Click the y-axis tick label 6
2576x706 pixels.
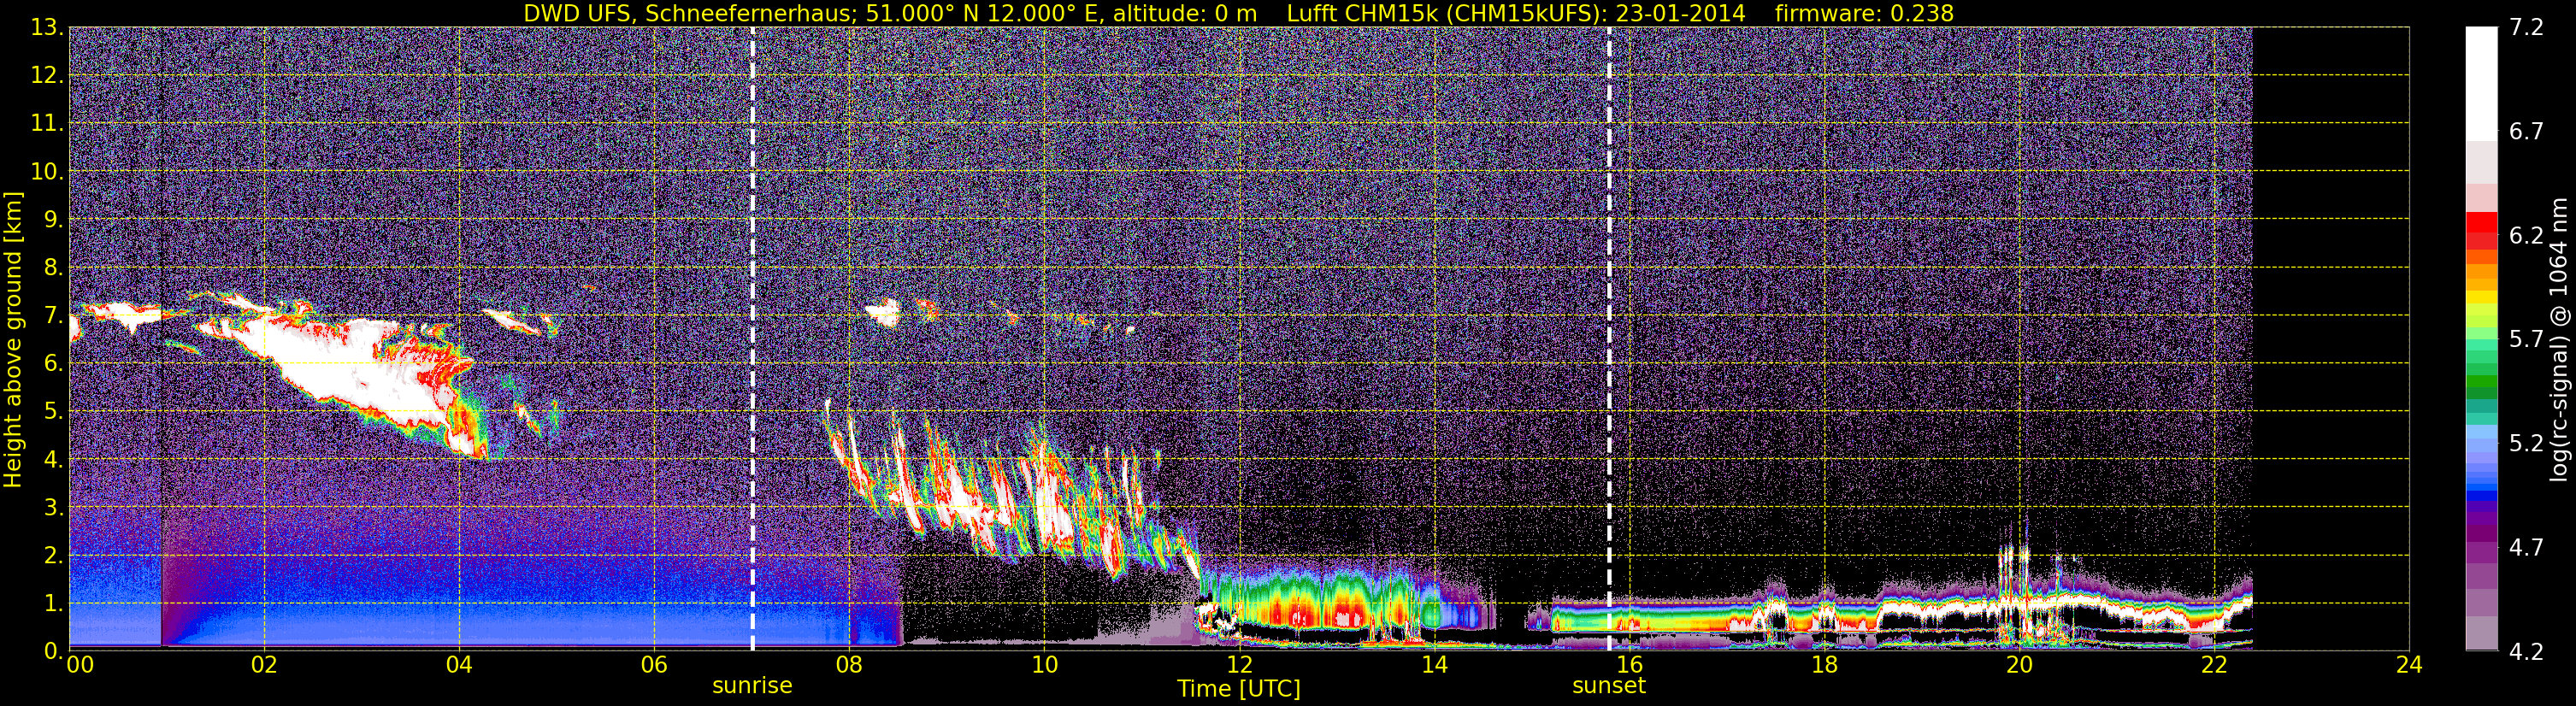point(52,363)
